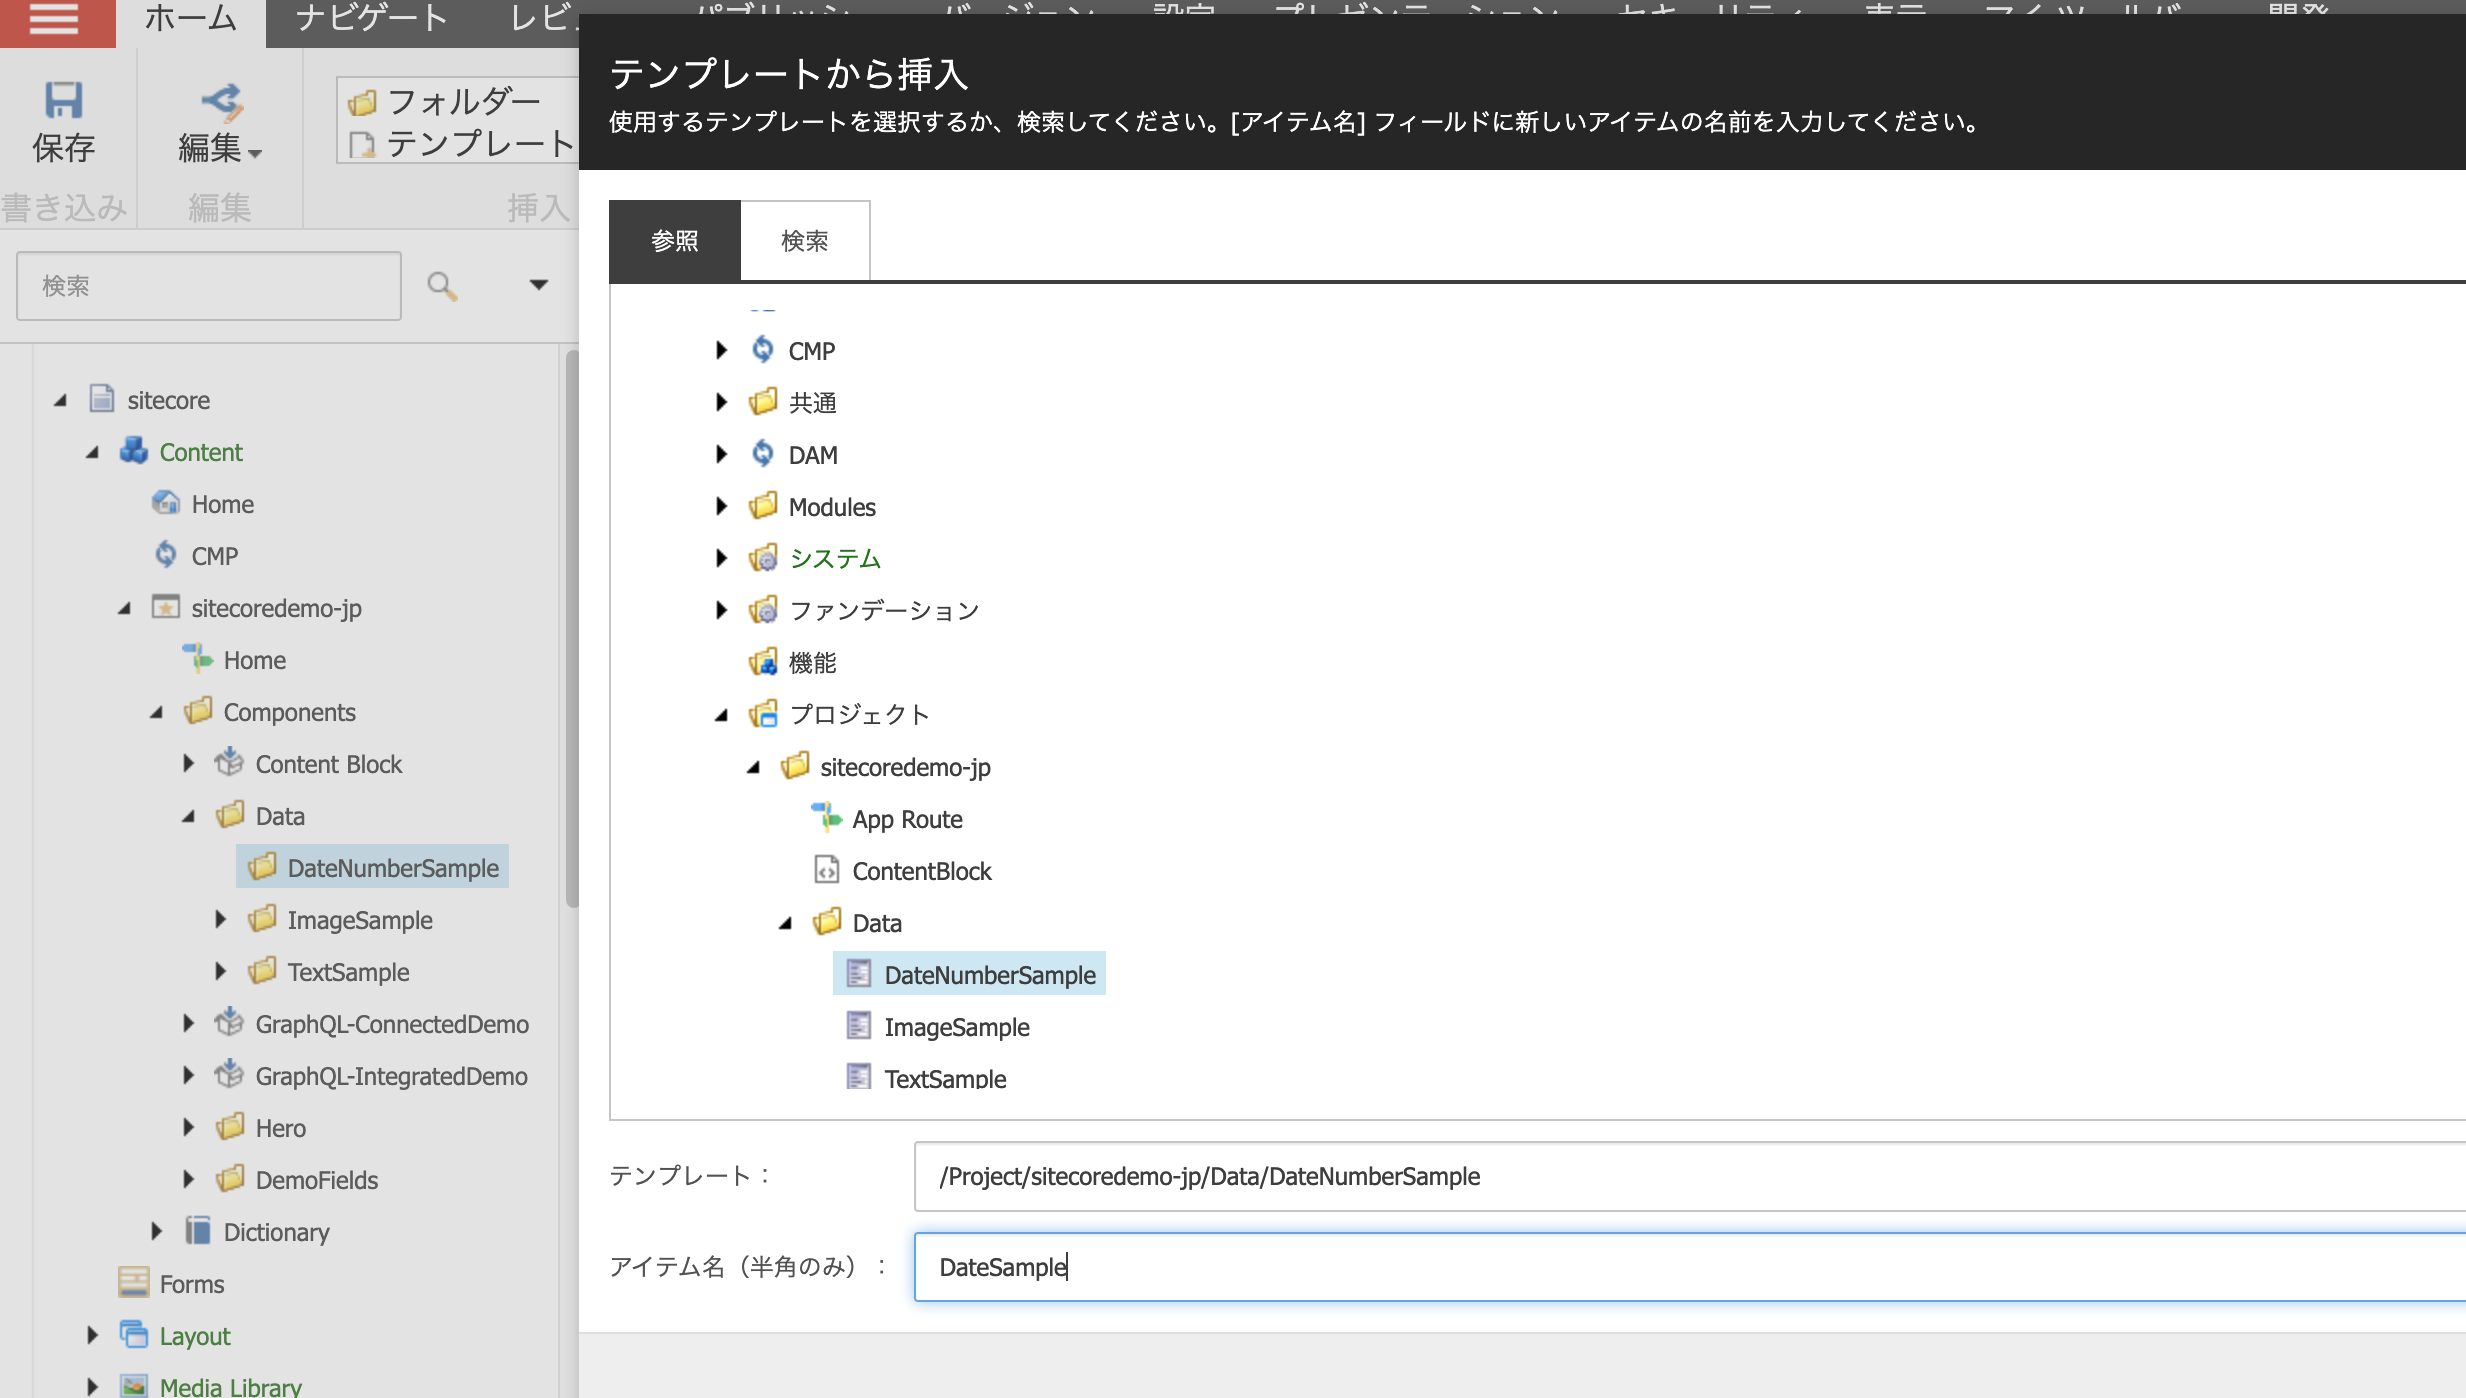The width and height of the screenshot is (2466, 1398).
Task: Click the テンプレート path field
Action: 1690,1176
